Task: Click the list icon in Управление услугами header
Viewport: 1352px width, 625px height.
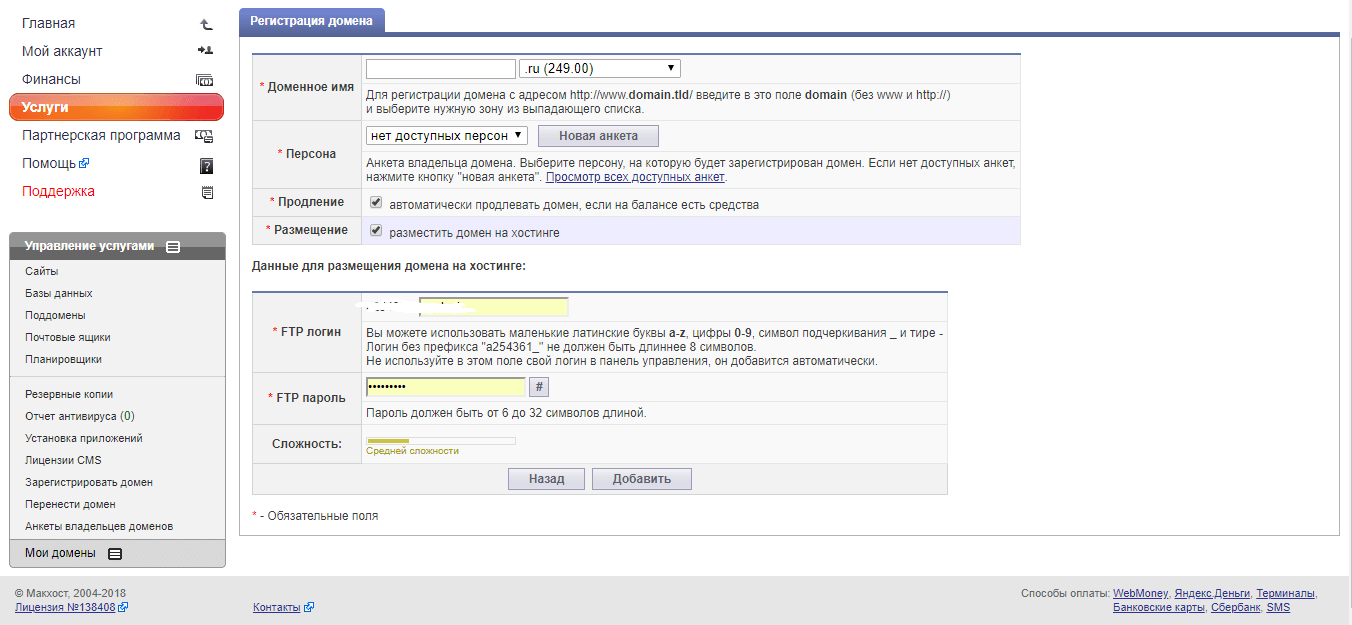Action: (173, 247)
